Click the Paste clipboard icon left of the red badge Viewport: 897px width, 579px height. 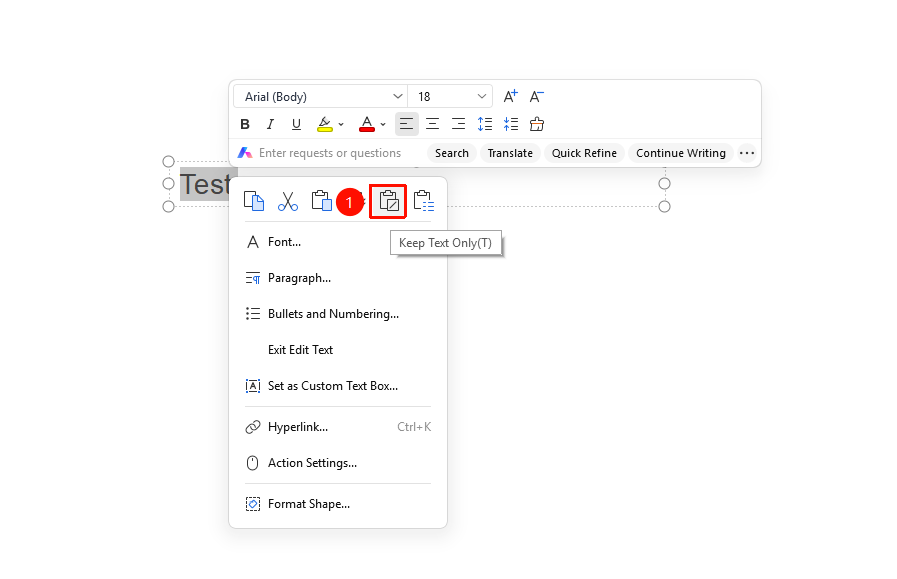[322, 201]
